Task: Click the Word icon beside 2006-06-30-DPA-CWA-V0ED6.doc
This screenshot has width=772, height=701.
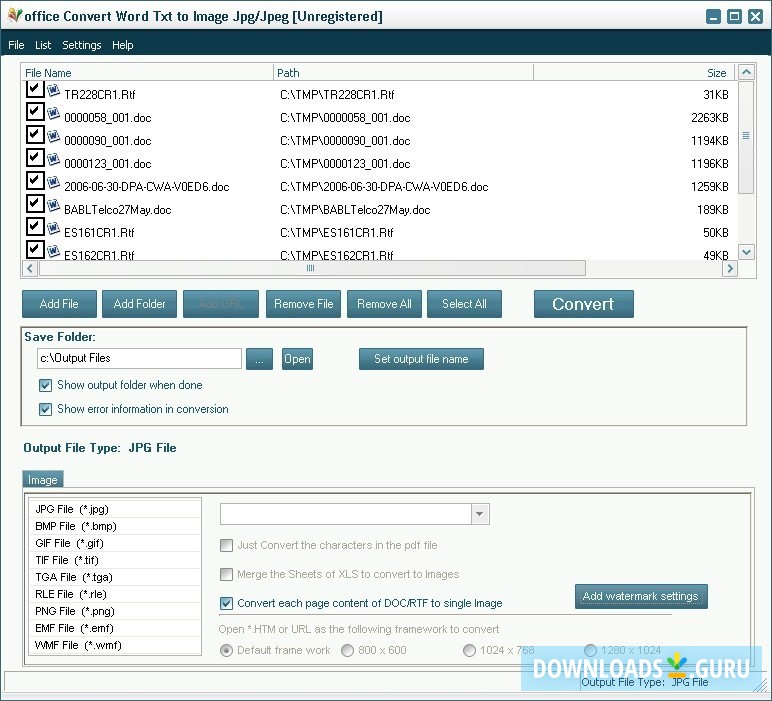Action: 53,183
